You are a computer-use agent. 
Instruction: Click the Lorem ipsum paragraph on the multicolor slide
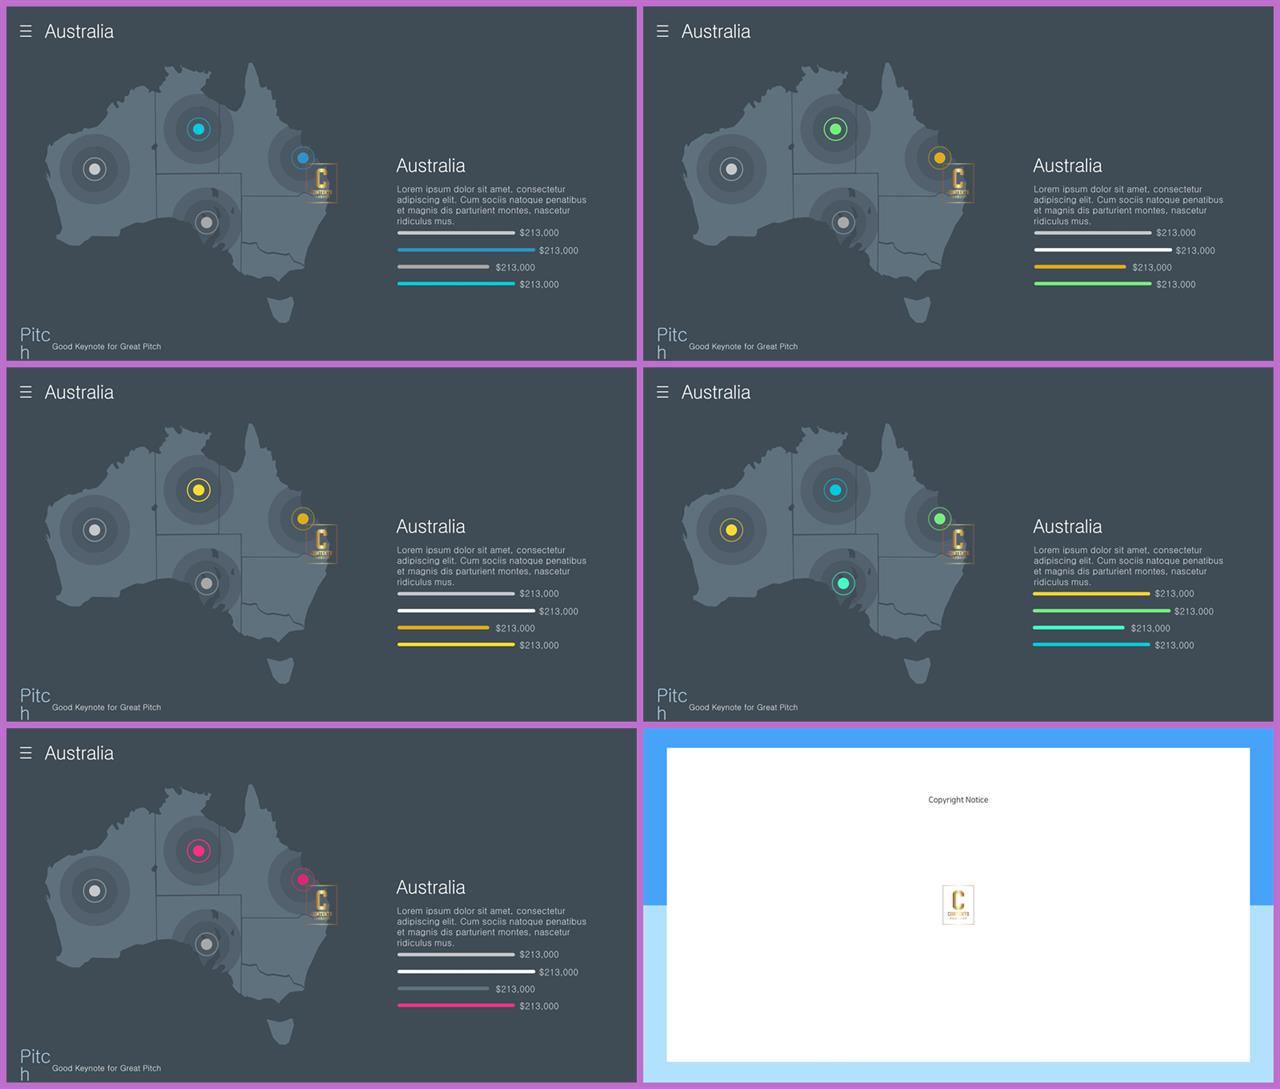point(1128,566)
